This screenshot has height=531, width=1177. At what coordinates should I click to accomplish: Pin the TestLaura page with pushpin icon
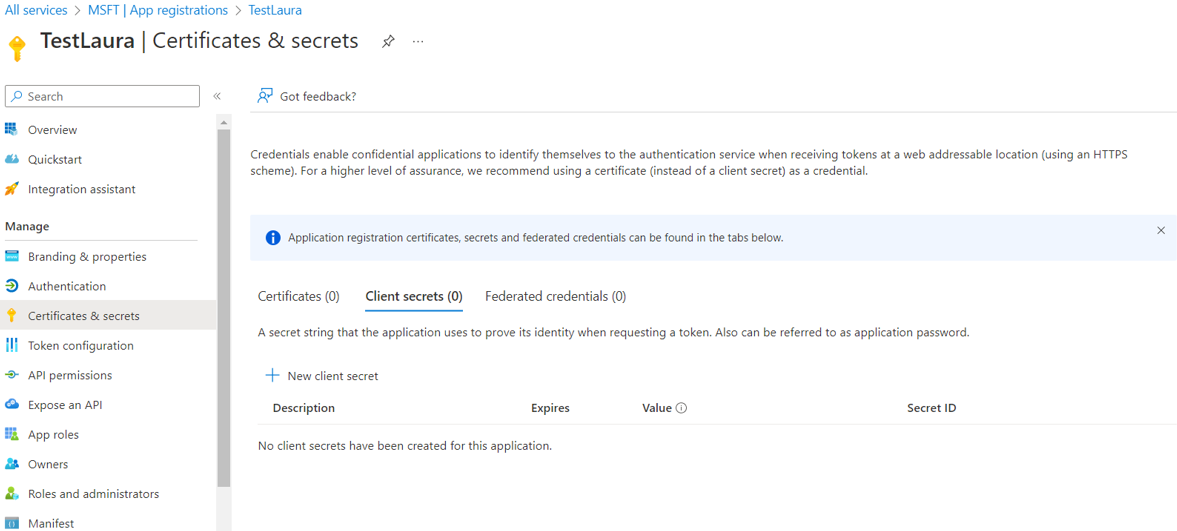point(388,42)
